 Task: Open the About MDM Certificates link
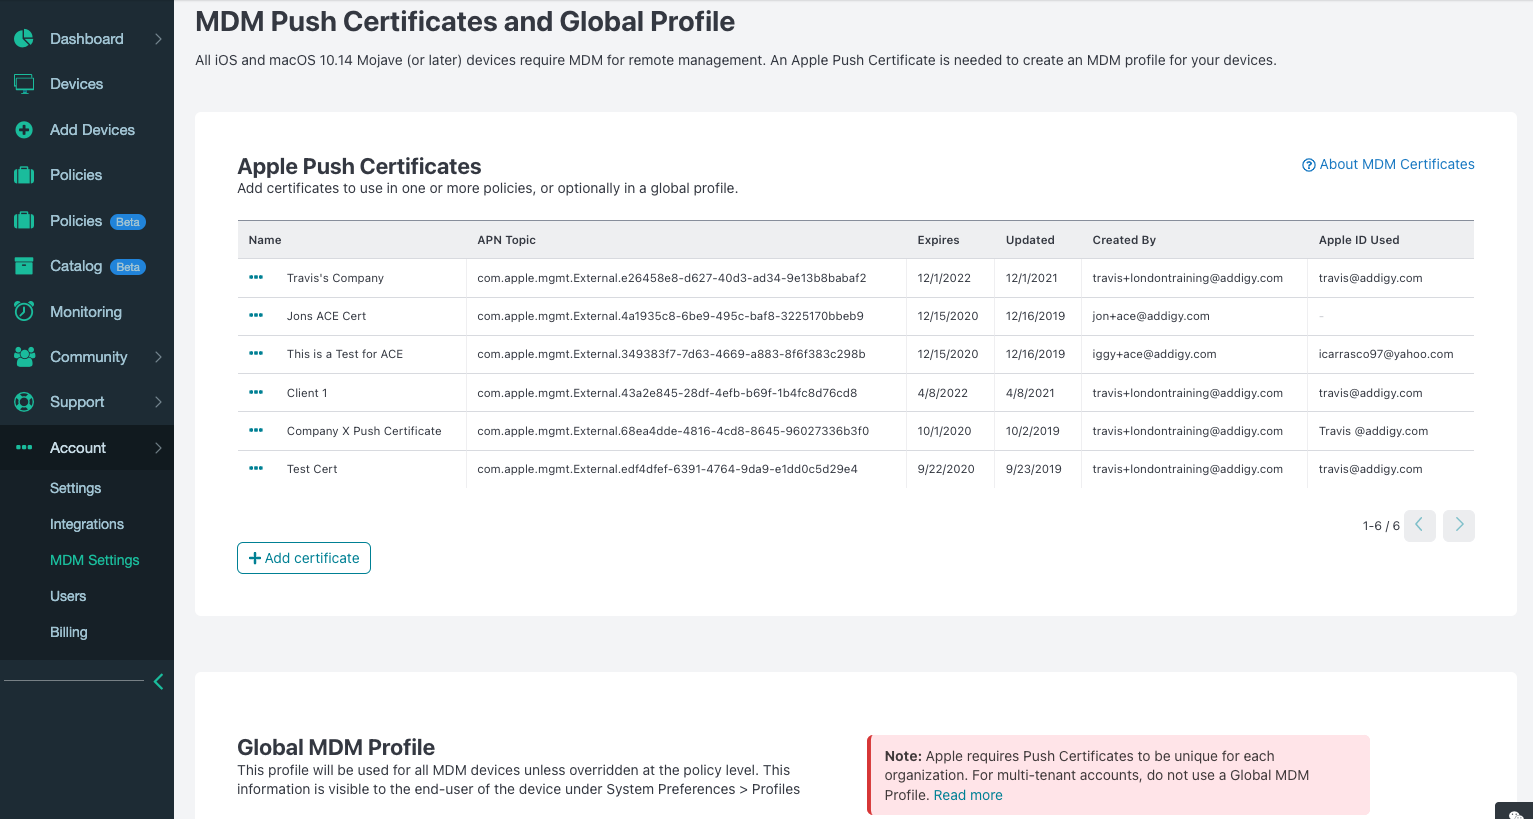coord(1388,164)
